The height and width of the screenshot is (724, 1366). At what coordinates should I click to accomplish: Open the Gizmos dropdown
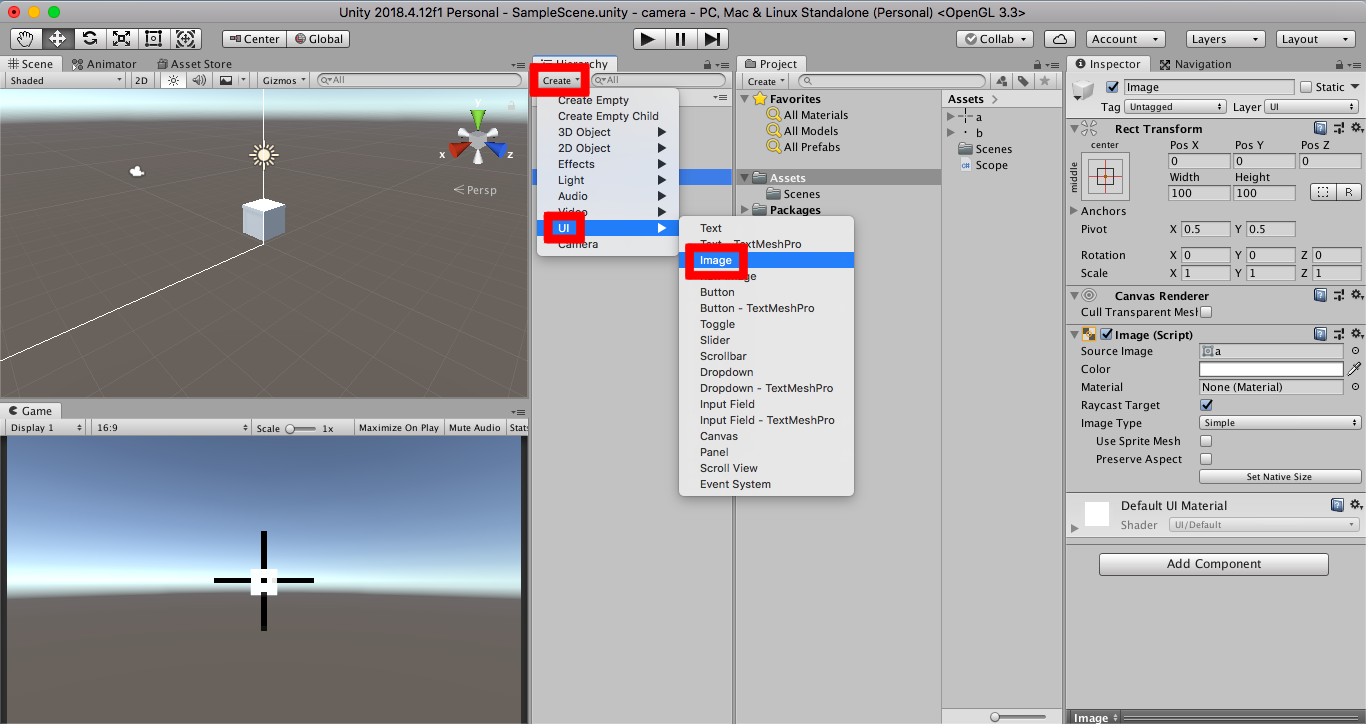pos(283,80)
